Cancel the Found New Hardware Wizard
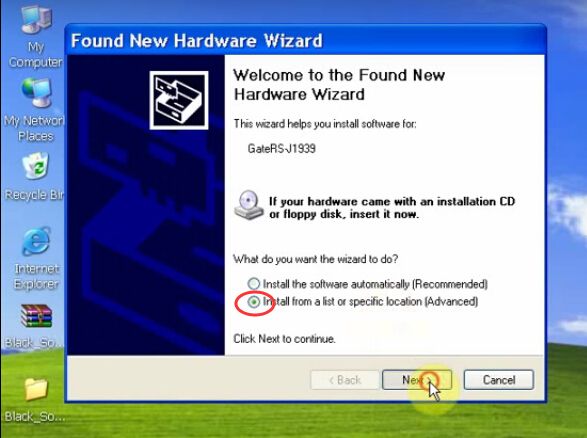 pos(499,380)
